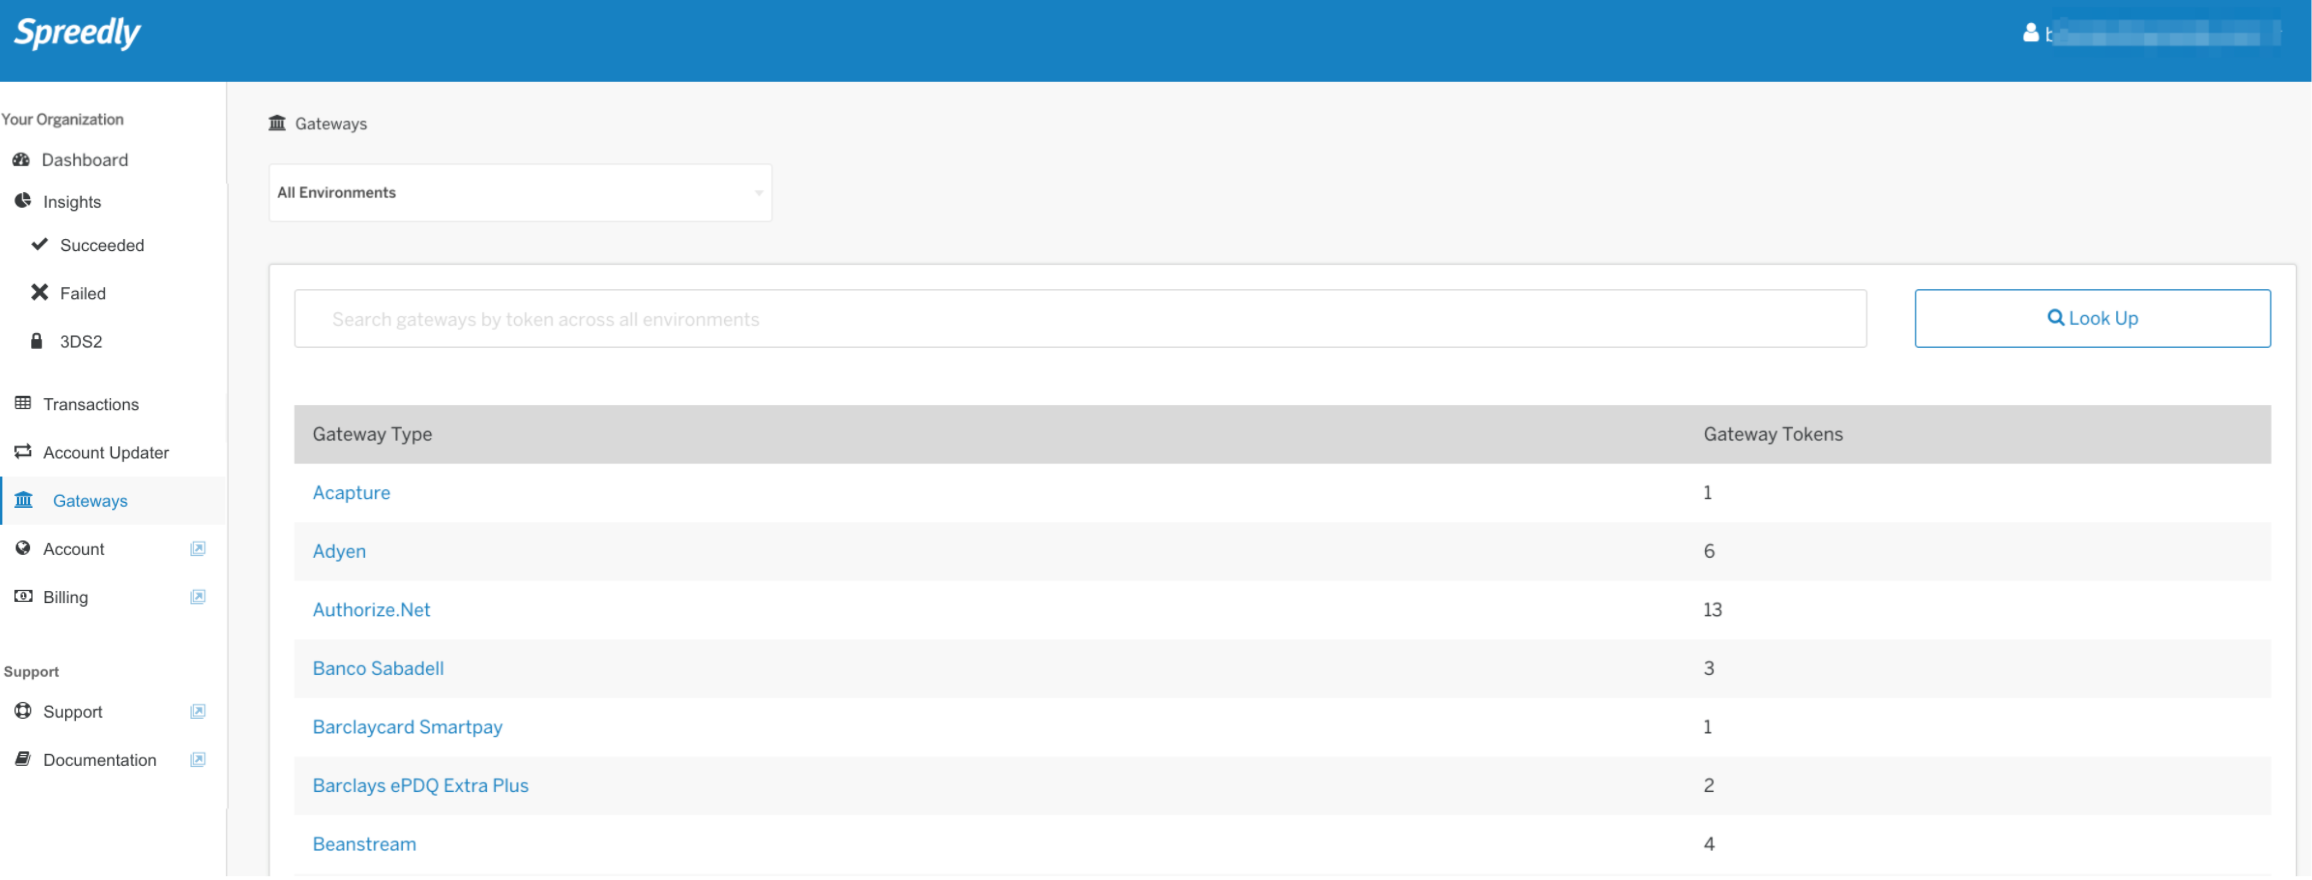Click the Succeeded checkmark icon
The width and height of the screenshot is (2312, 880).
coord(39,244)
